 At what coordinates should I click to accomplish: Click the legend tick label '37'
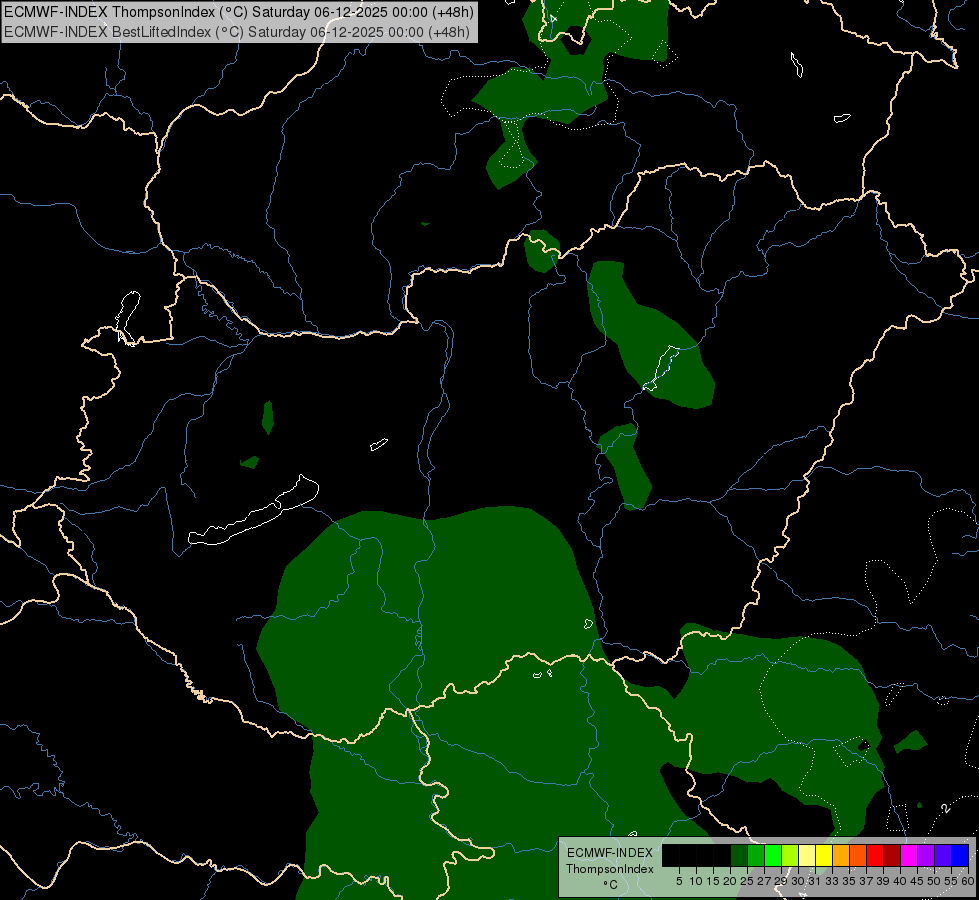(x=866, y=881)
